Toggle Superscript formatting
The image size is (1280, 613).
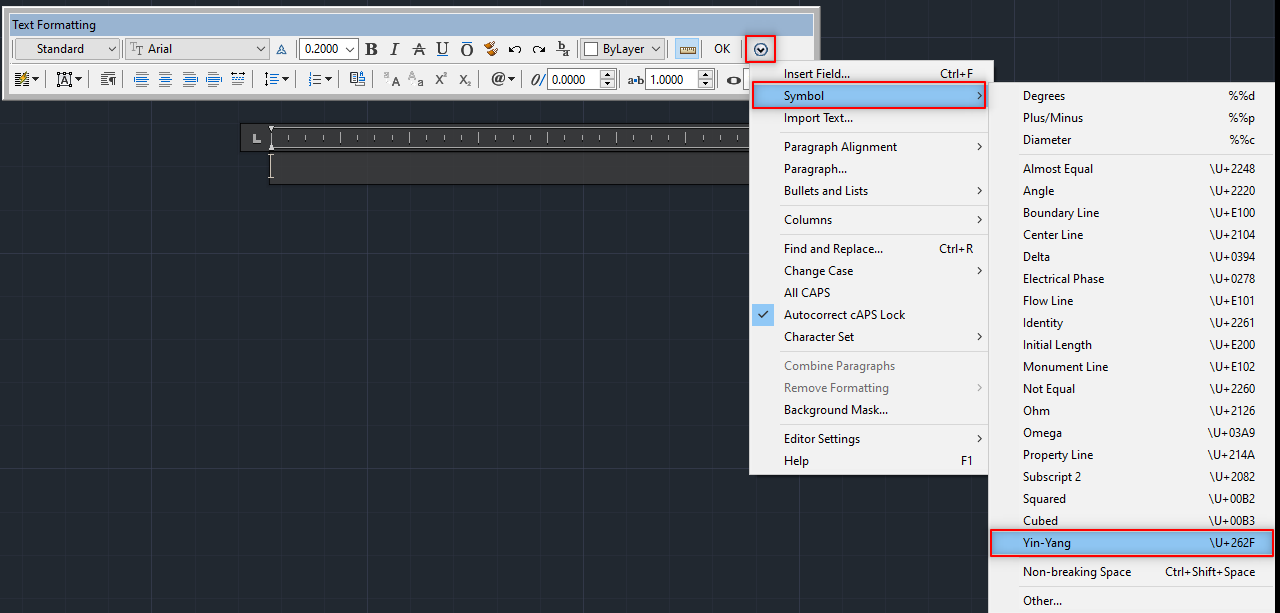(441, 79)
